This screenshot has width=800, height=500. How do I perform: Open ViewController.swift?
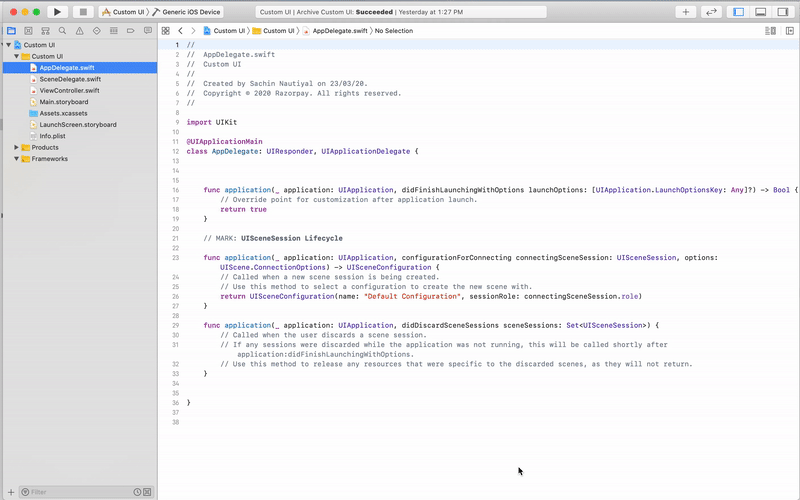[x=80, y=90]
